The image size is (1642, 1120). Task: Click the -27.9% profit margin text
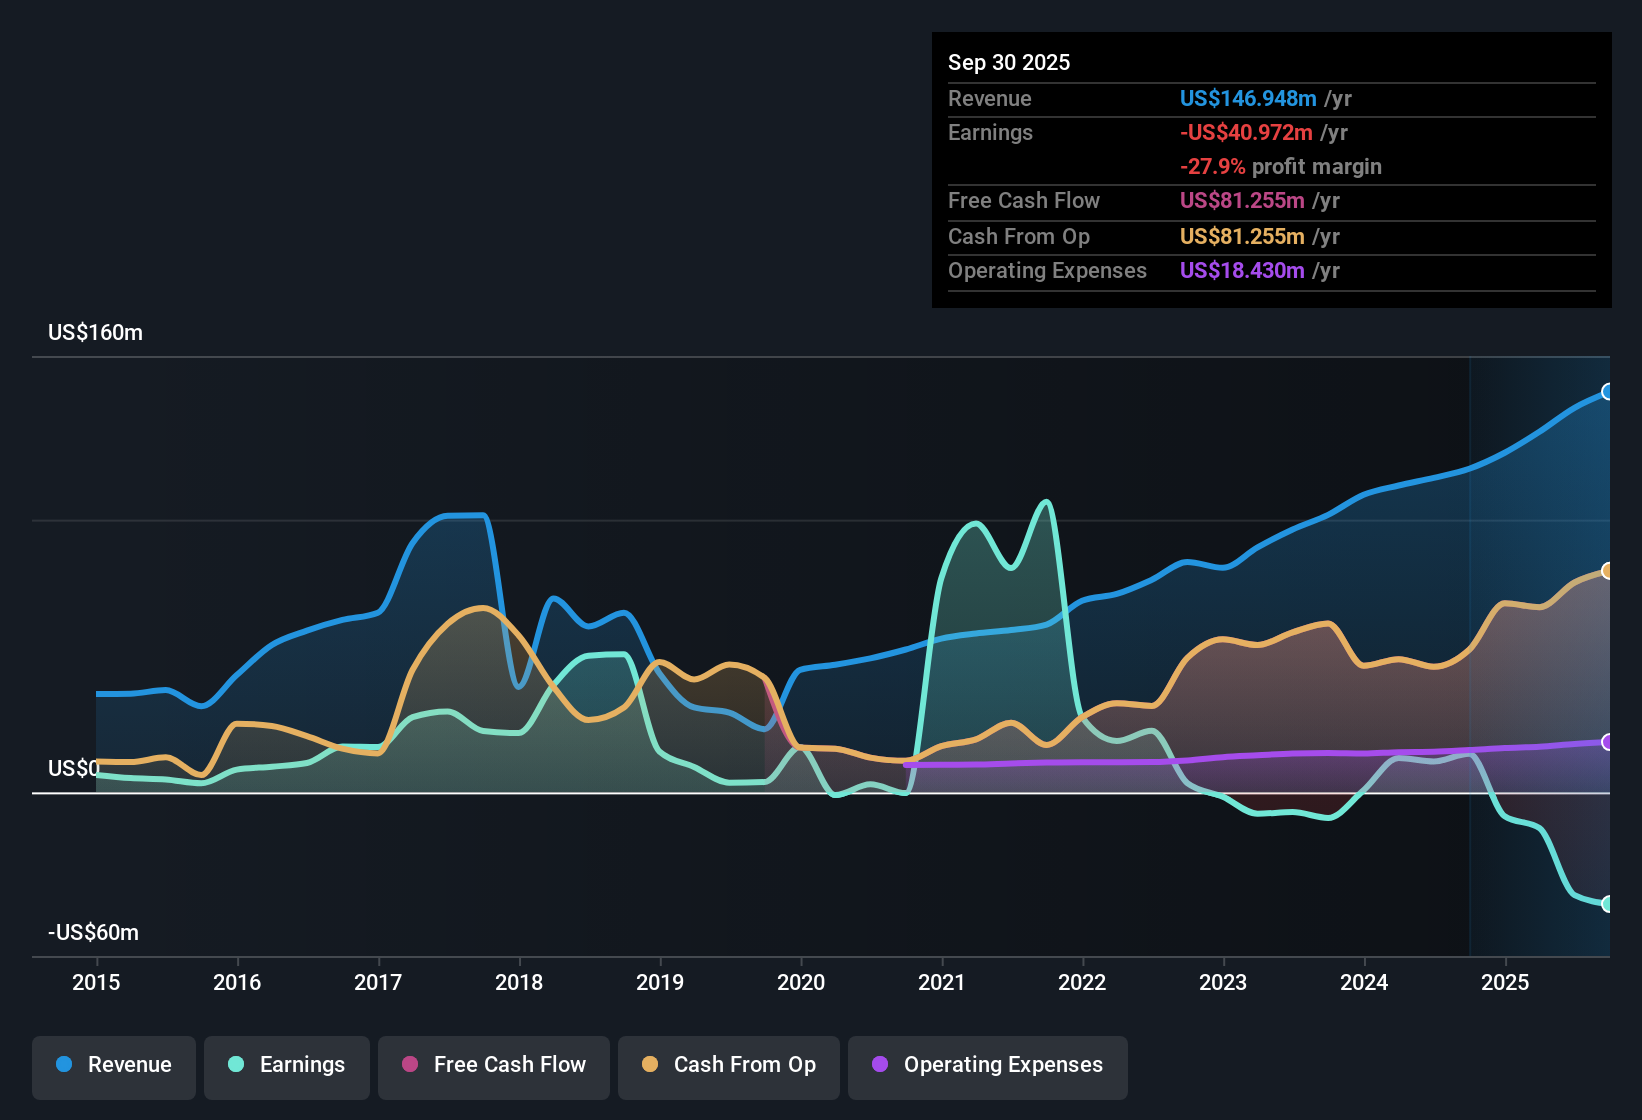point(1281,167)
